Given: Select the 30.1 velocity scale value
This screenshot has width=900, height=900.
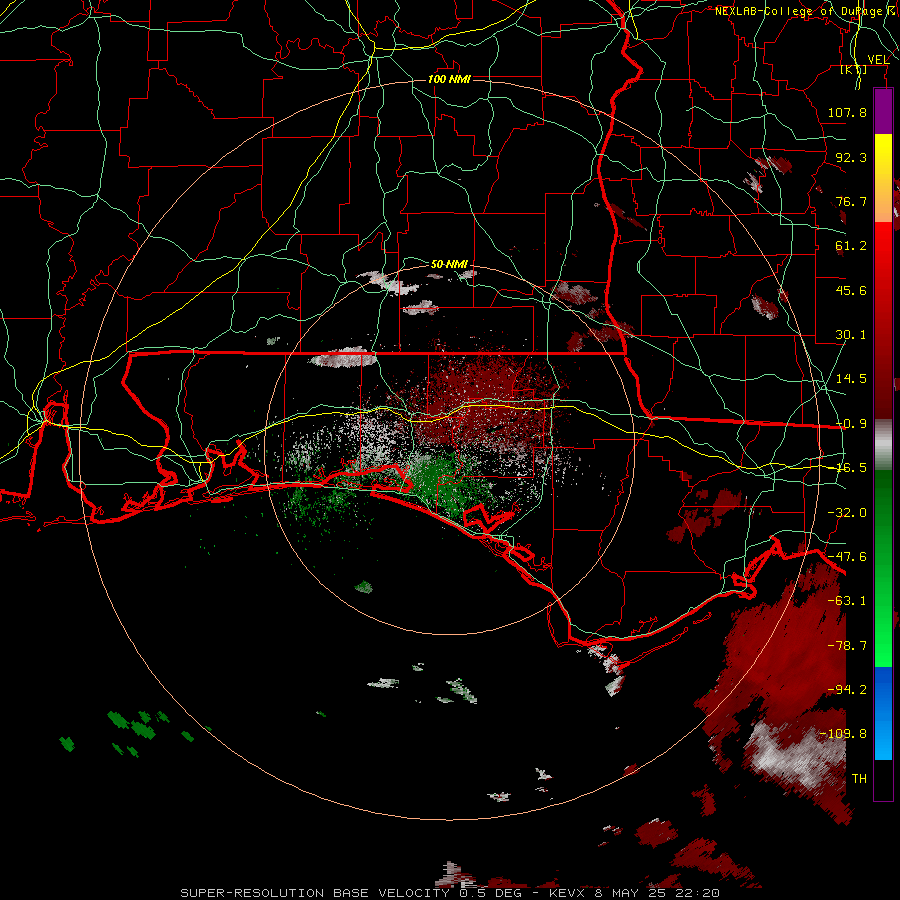Looking at the screenshot, I should (851, 335).
